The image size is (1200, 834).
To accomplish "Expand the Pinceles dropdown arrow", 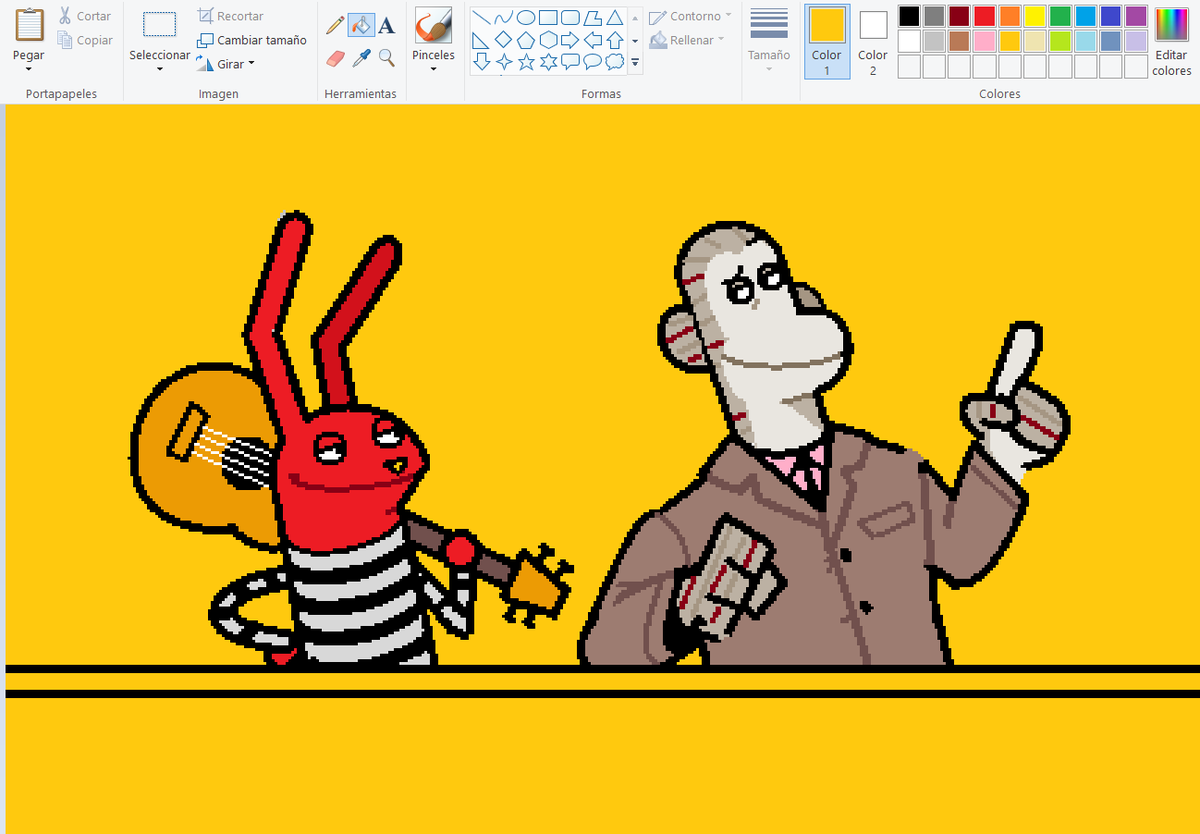I will click(433, 69).
